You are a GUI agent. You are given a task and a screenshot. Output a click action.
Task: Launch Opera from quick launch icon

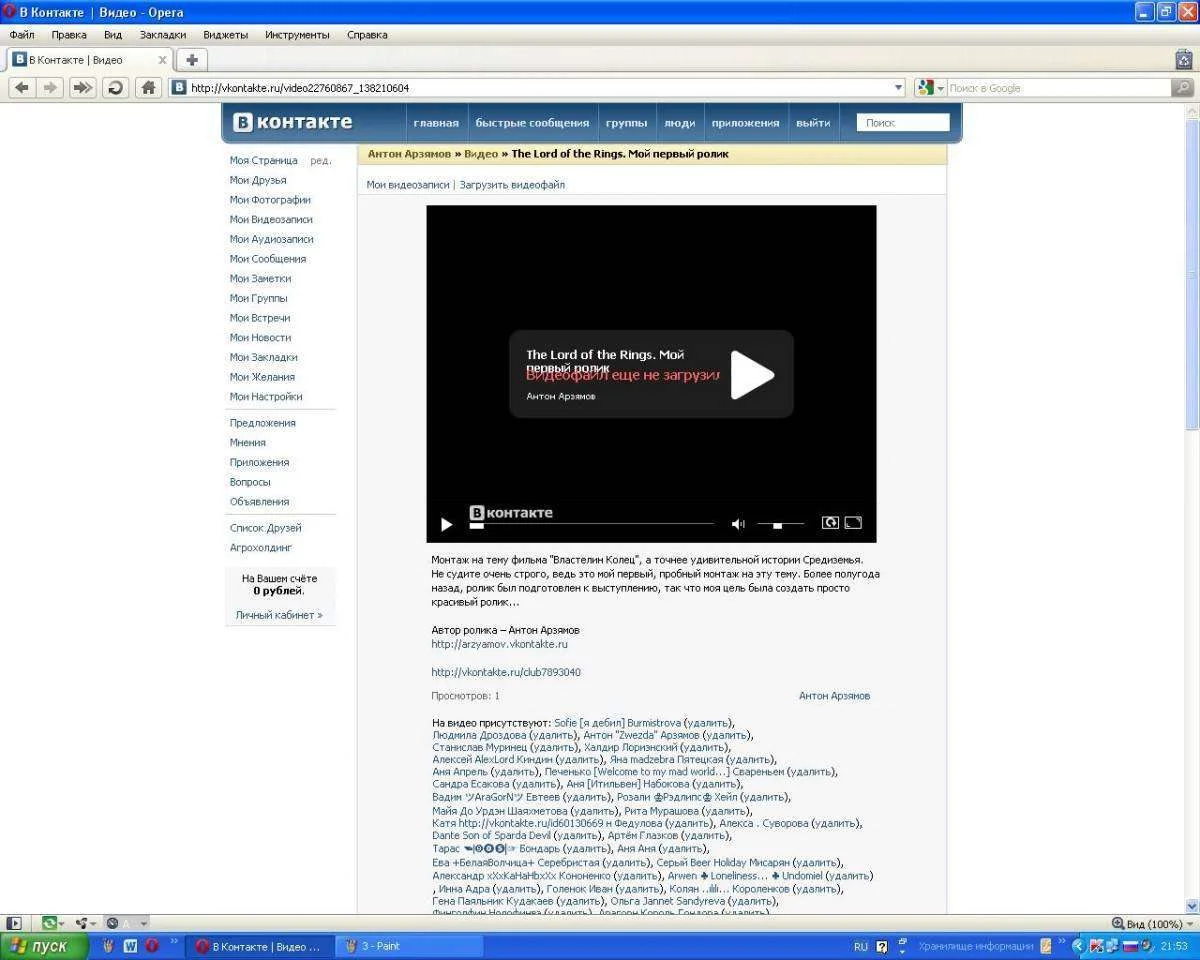tap(152, 946)
